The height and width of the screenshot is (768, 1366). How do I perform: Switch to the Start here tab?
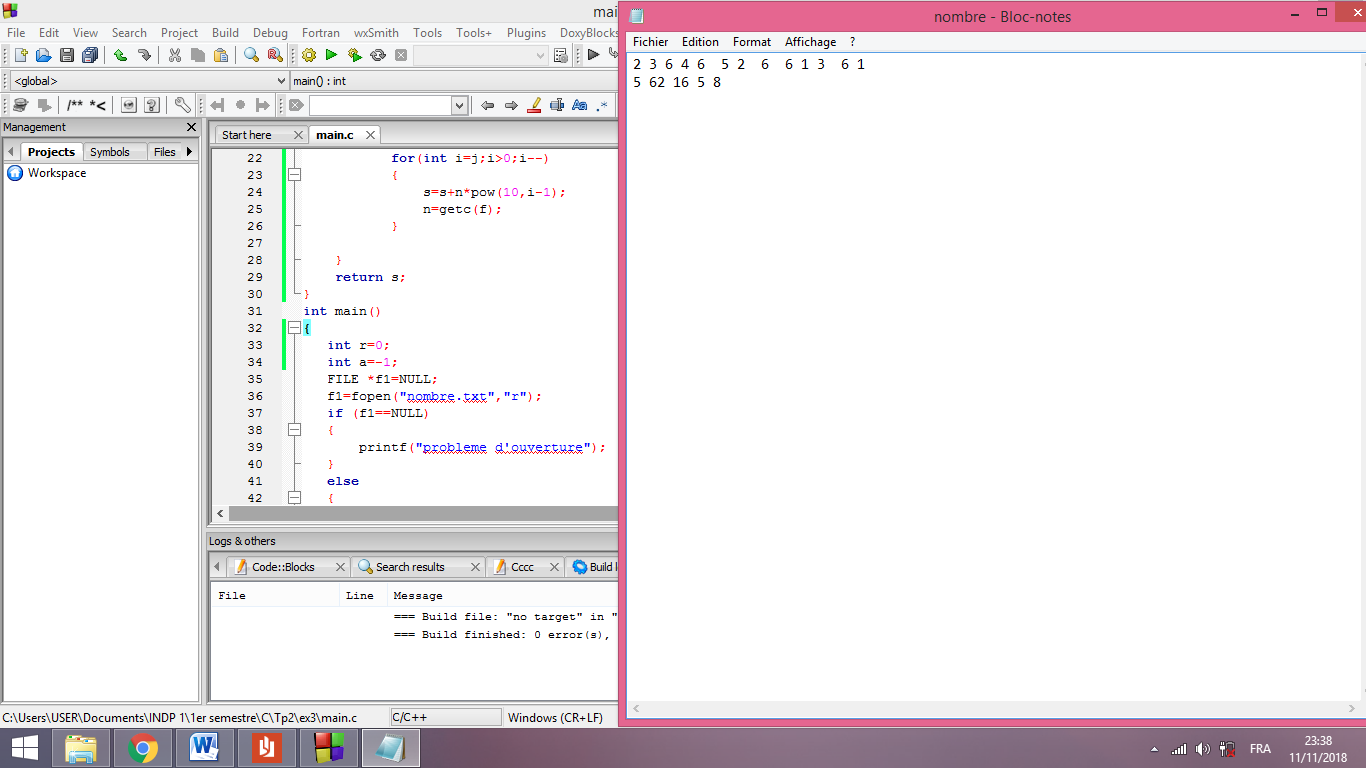[246, 135]
